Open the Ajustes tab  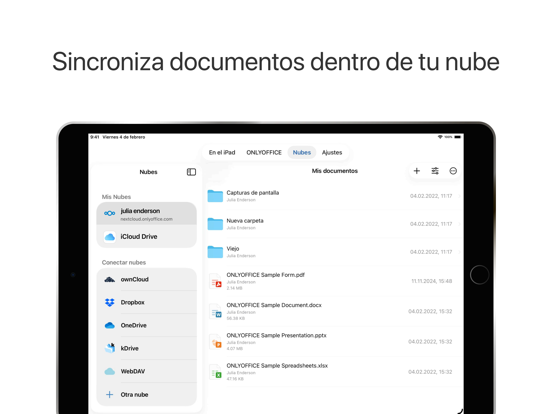point(332,152)
